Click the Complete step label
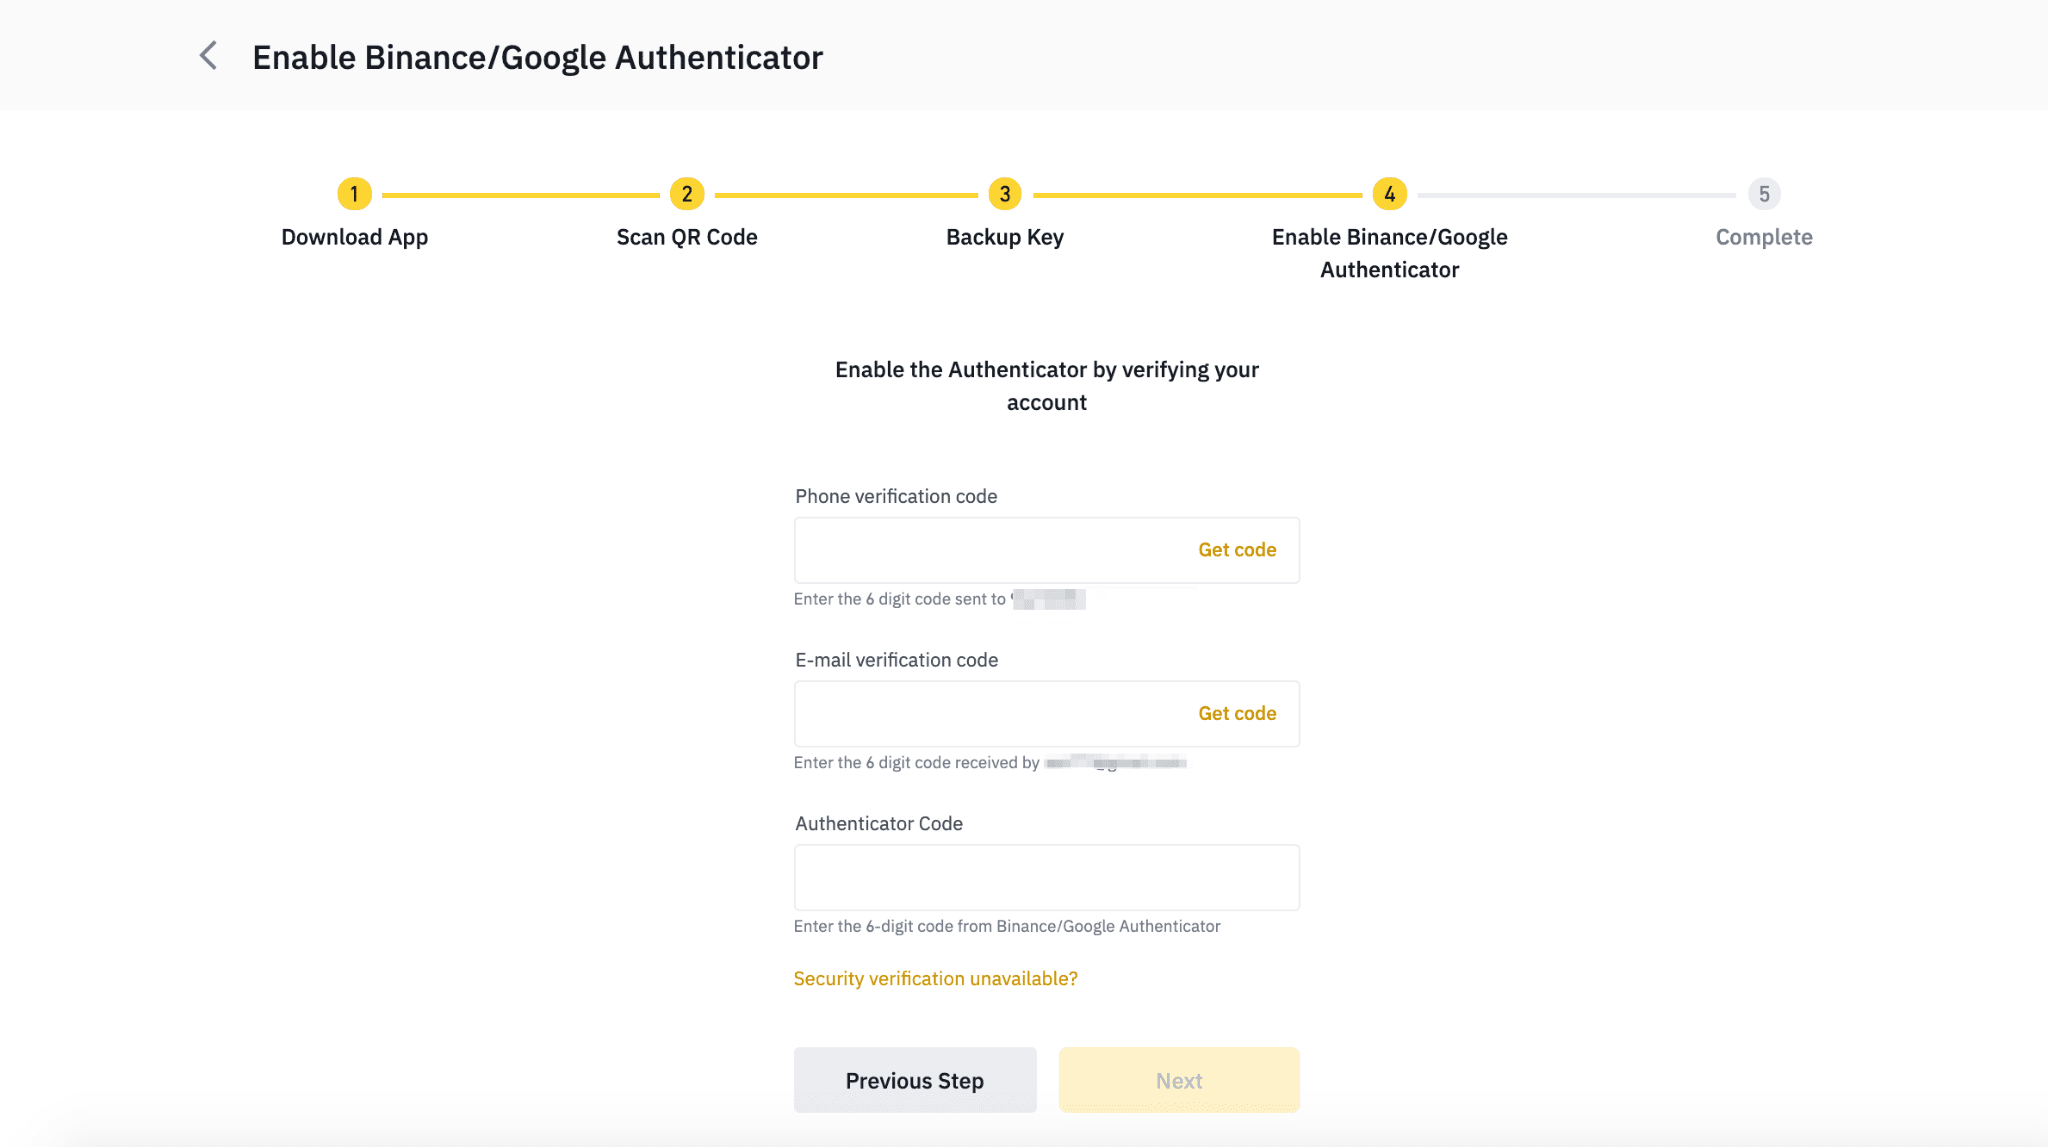The width and height of the screenshot is (2048, 1147). [x=1764, y=237]
